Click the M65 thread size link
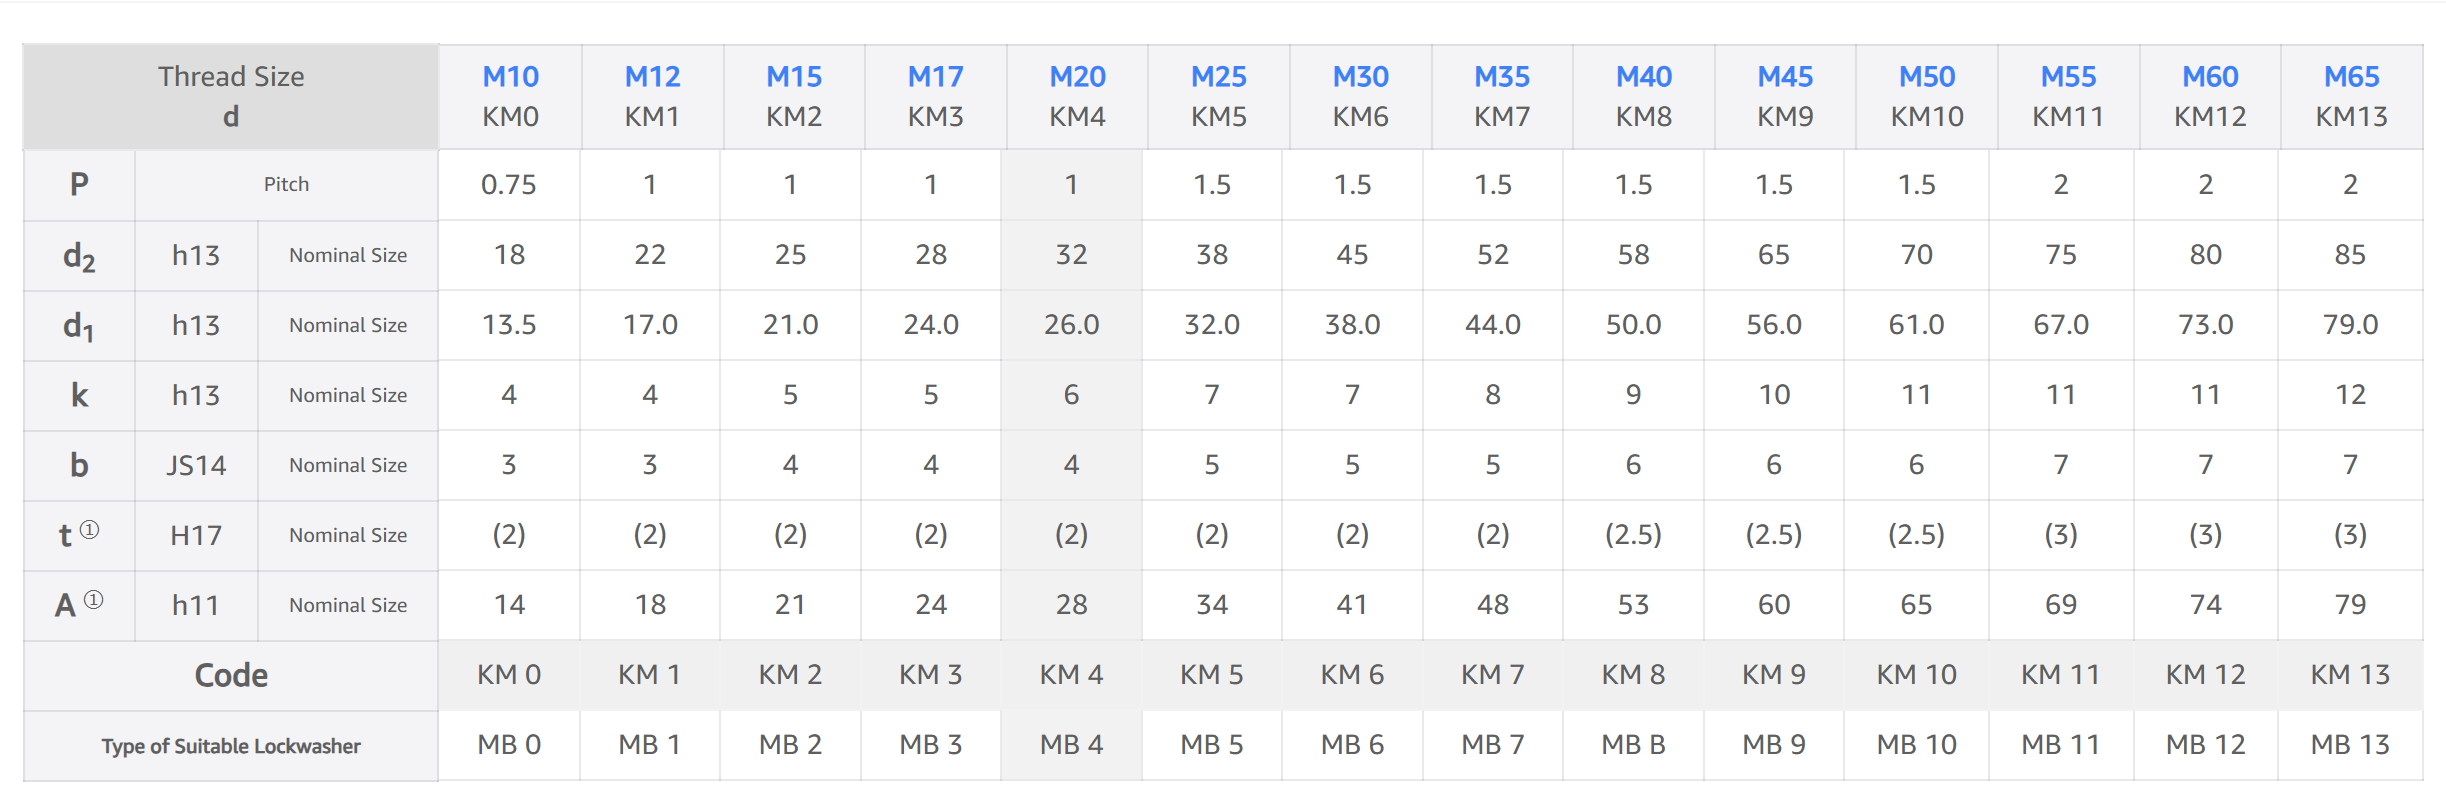Screen dimensions: 2446x800 point(2351,77)
